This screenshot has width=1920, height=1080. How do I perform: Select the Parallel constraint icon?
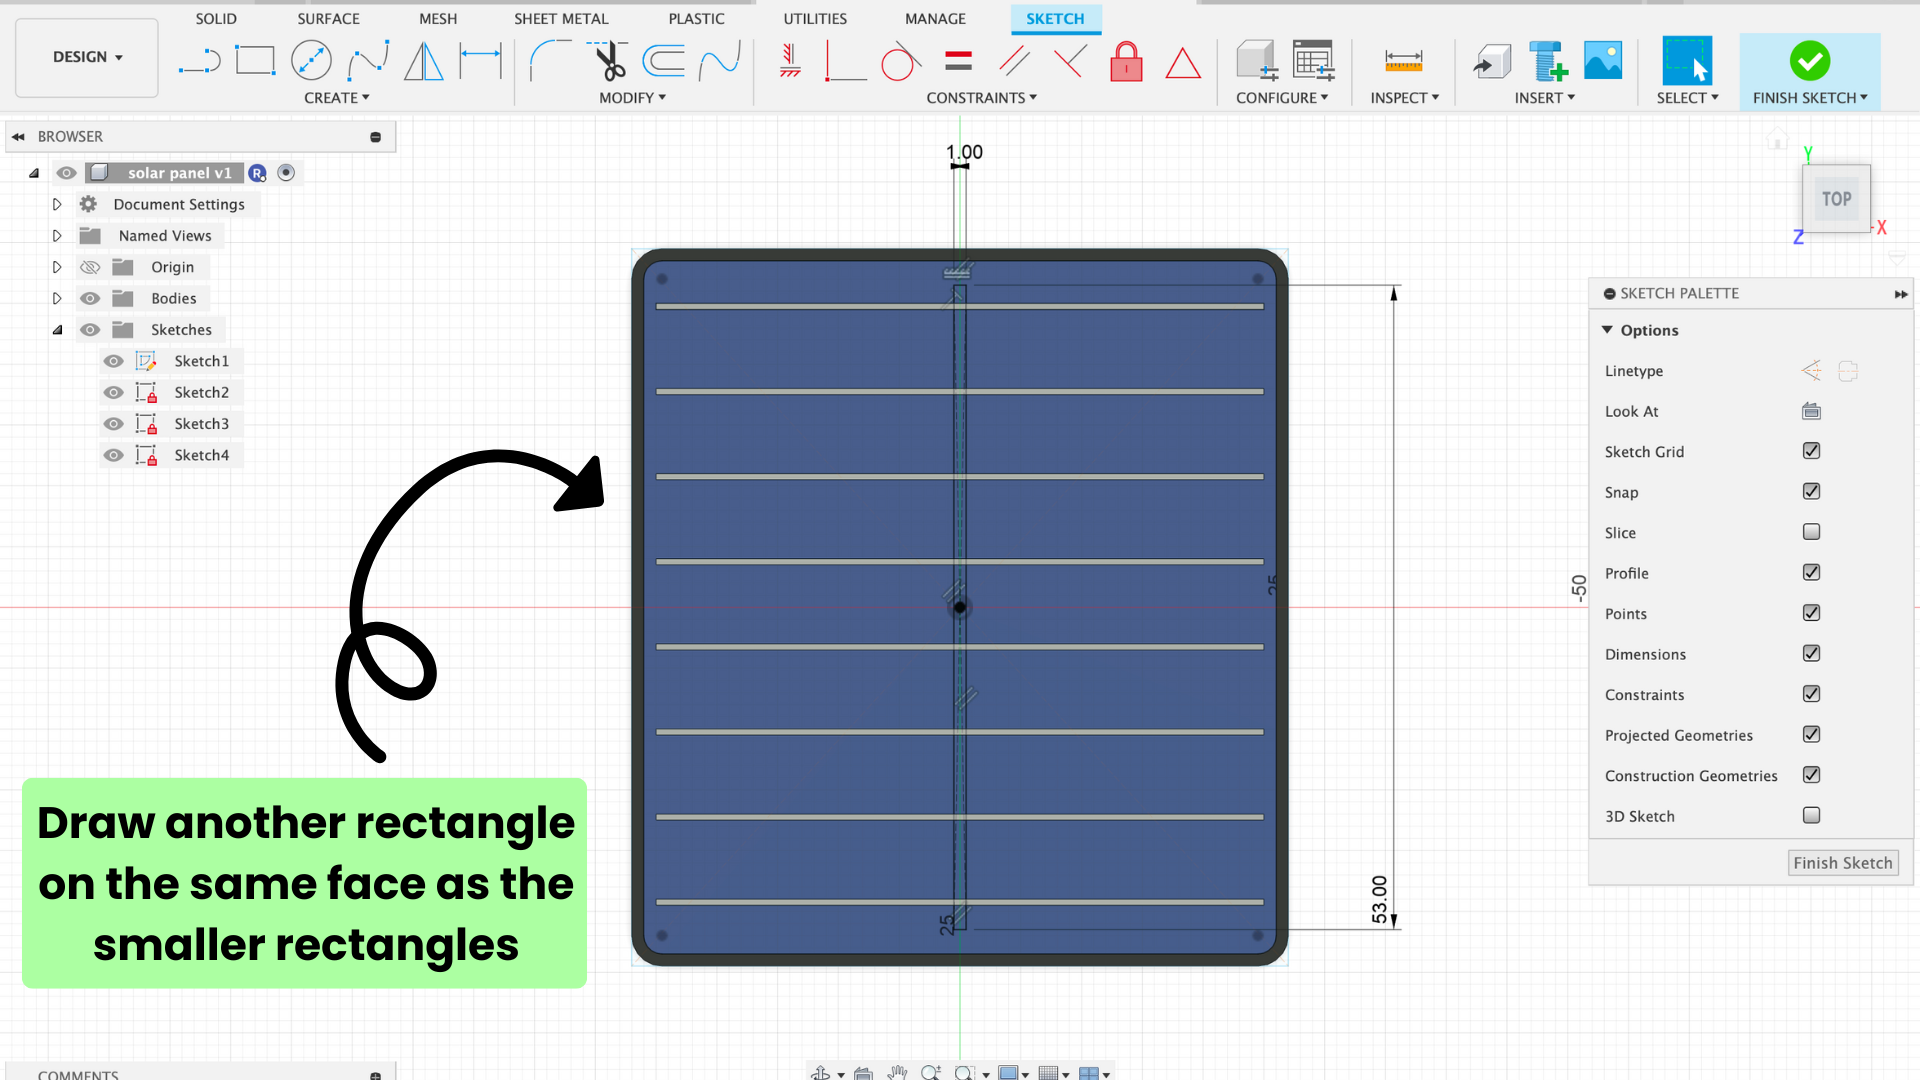pyautogui.click(x=1014, y=61)
